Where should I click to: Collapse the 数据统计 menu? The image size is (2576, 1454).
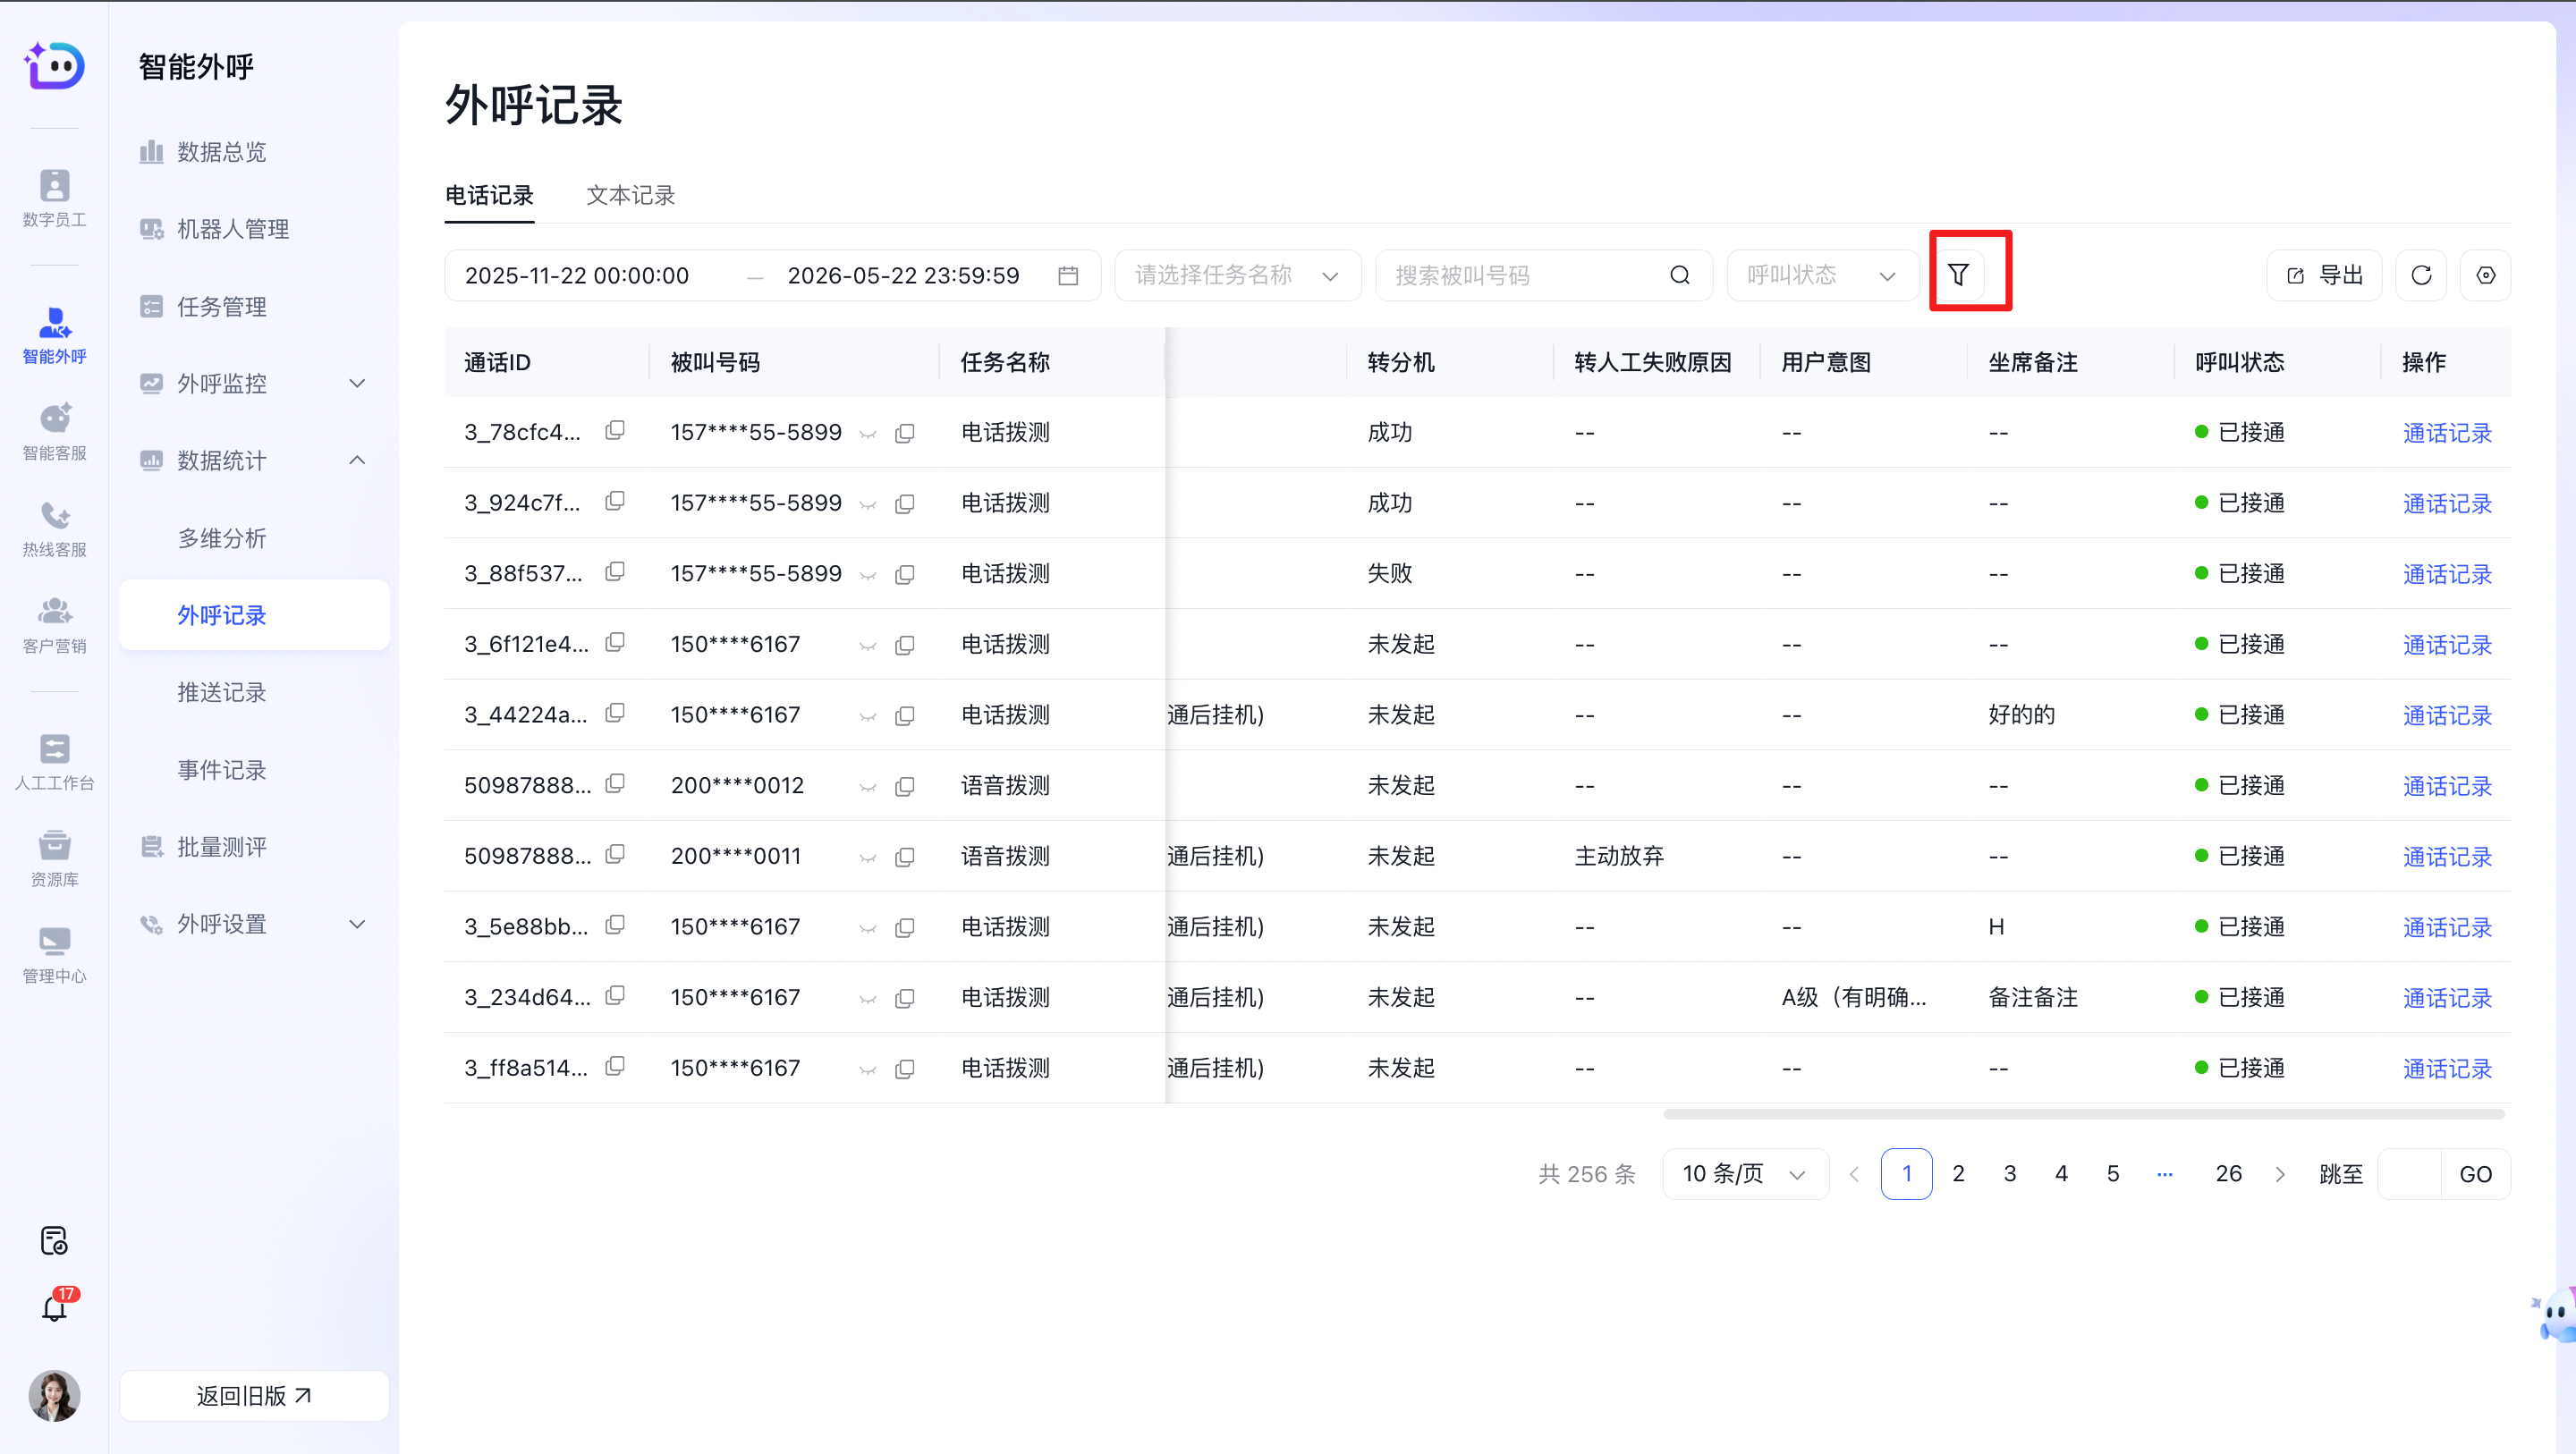[254, 461]
